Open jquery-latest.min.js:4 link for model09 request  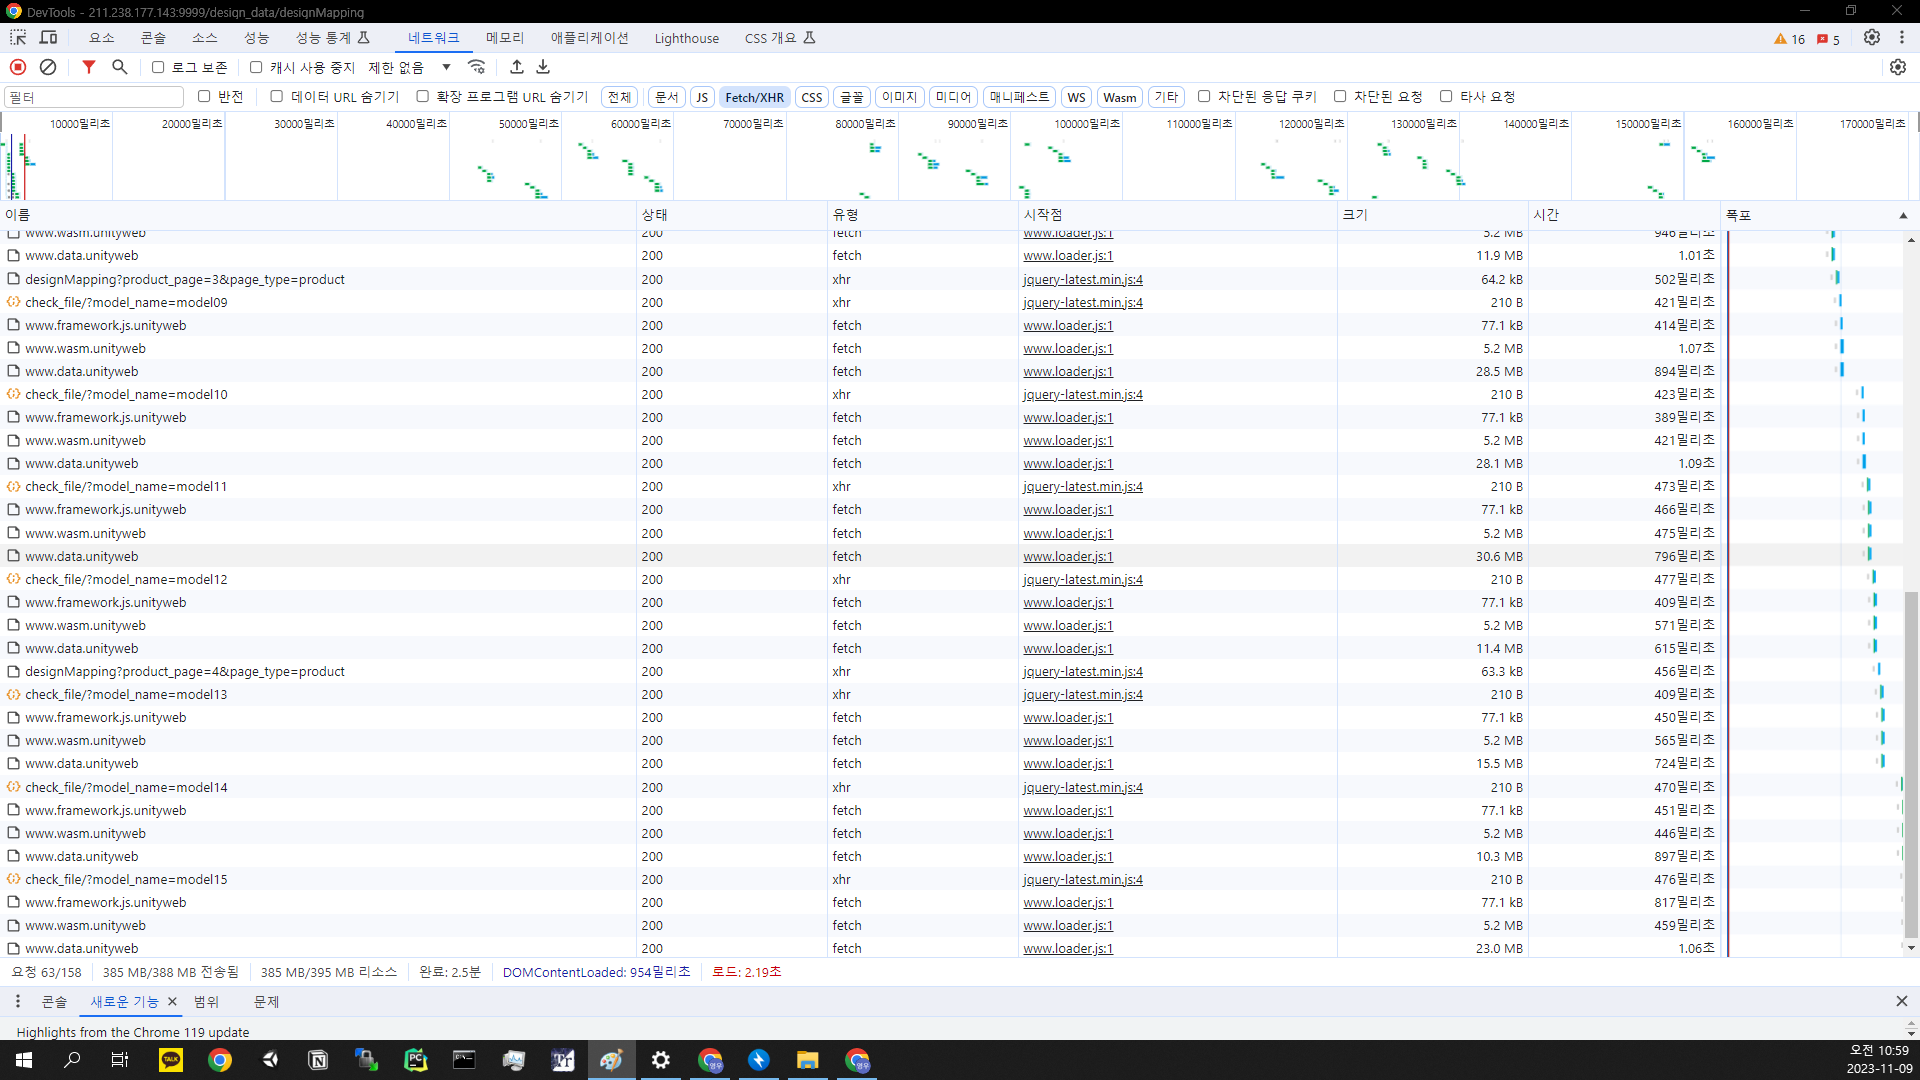coord(1082,302)
